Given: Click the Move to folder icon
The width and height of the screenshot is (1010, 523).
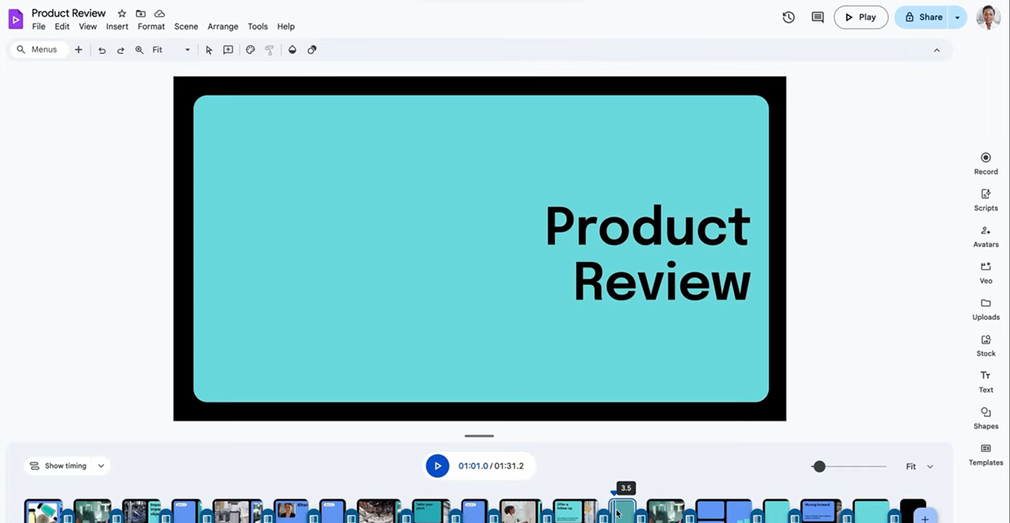Looking at the screenshot, I should coord(140,14).
